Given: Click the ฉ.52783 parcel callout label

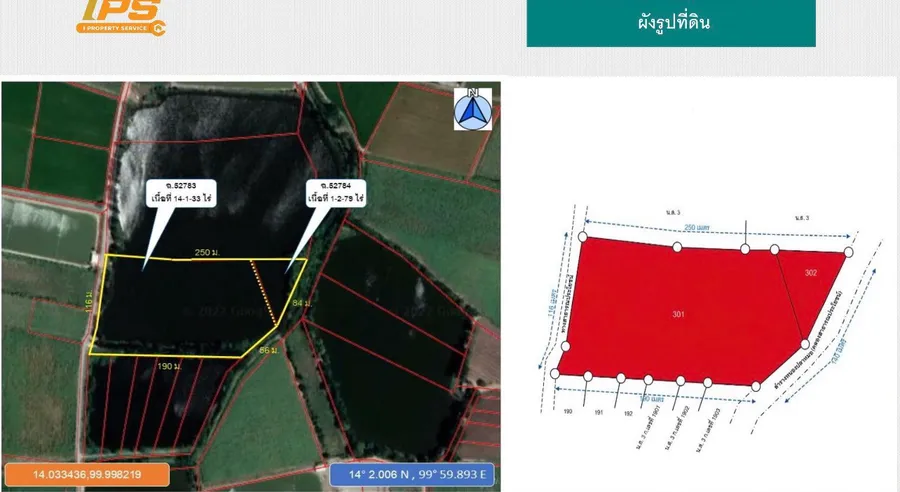Looking at the screenshot, I should [182, 192].
